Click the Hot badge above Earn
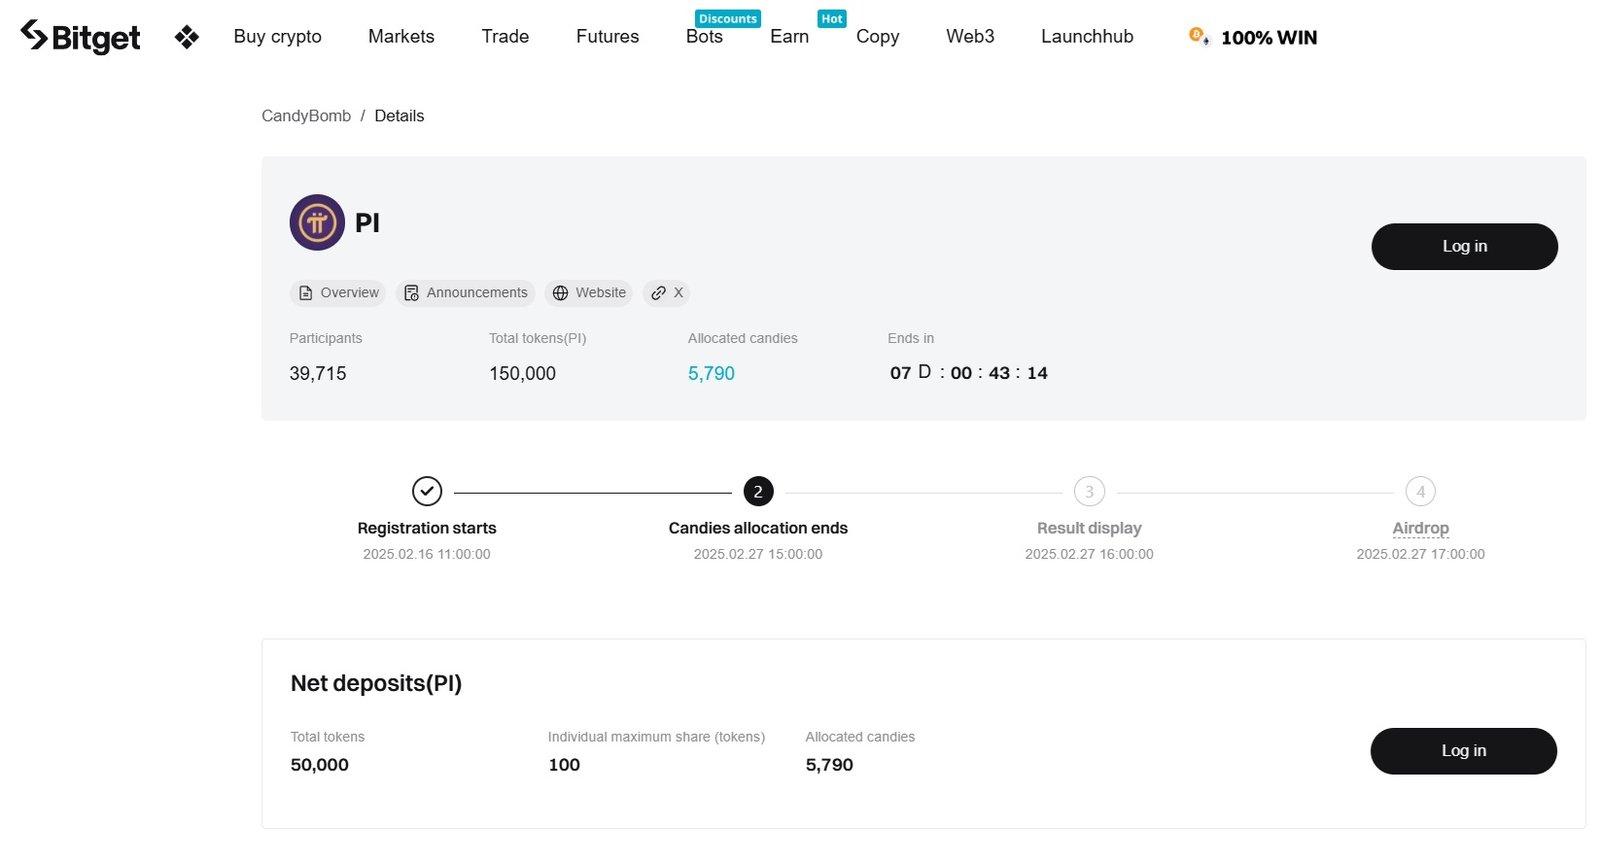Image resolution: width=1600 pixels, height=857 pixels. pos(832,19)
